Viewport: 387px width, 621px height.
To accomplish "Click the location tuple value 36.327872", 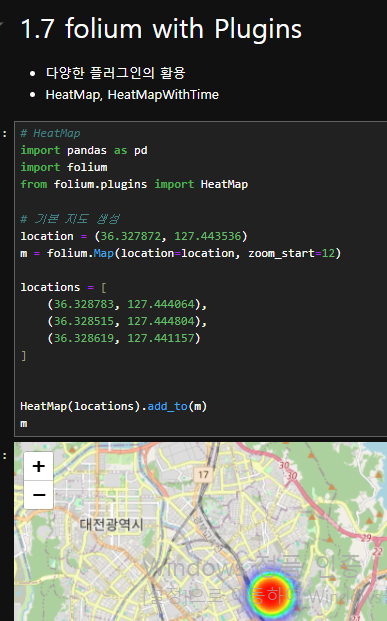I will point(131,236).
